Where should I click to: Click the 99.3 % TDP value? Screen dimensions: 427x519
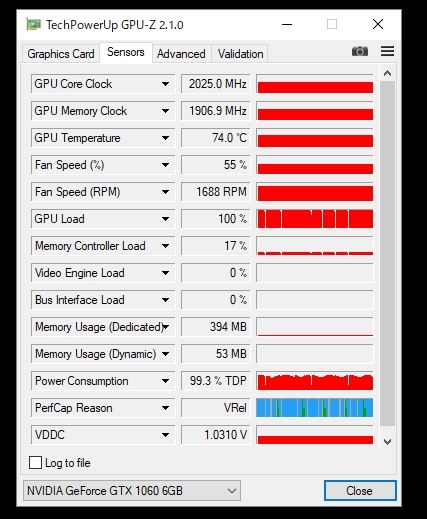[216, 381]
